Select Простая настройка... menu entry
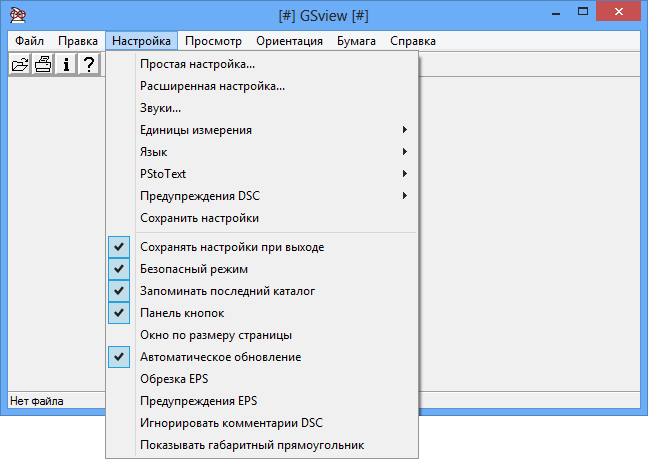 (x=197, y=64)
